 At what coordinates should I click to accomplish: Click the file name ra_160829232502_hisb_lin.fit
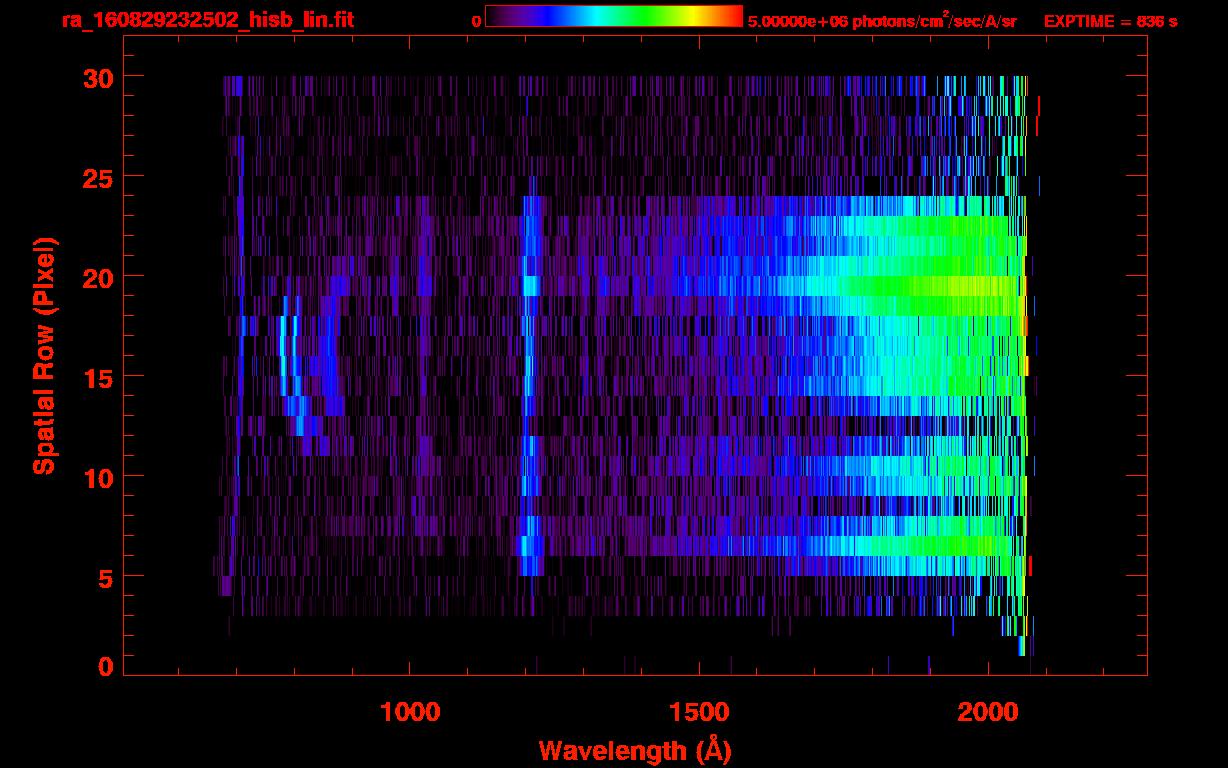(x=207, y=20)
